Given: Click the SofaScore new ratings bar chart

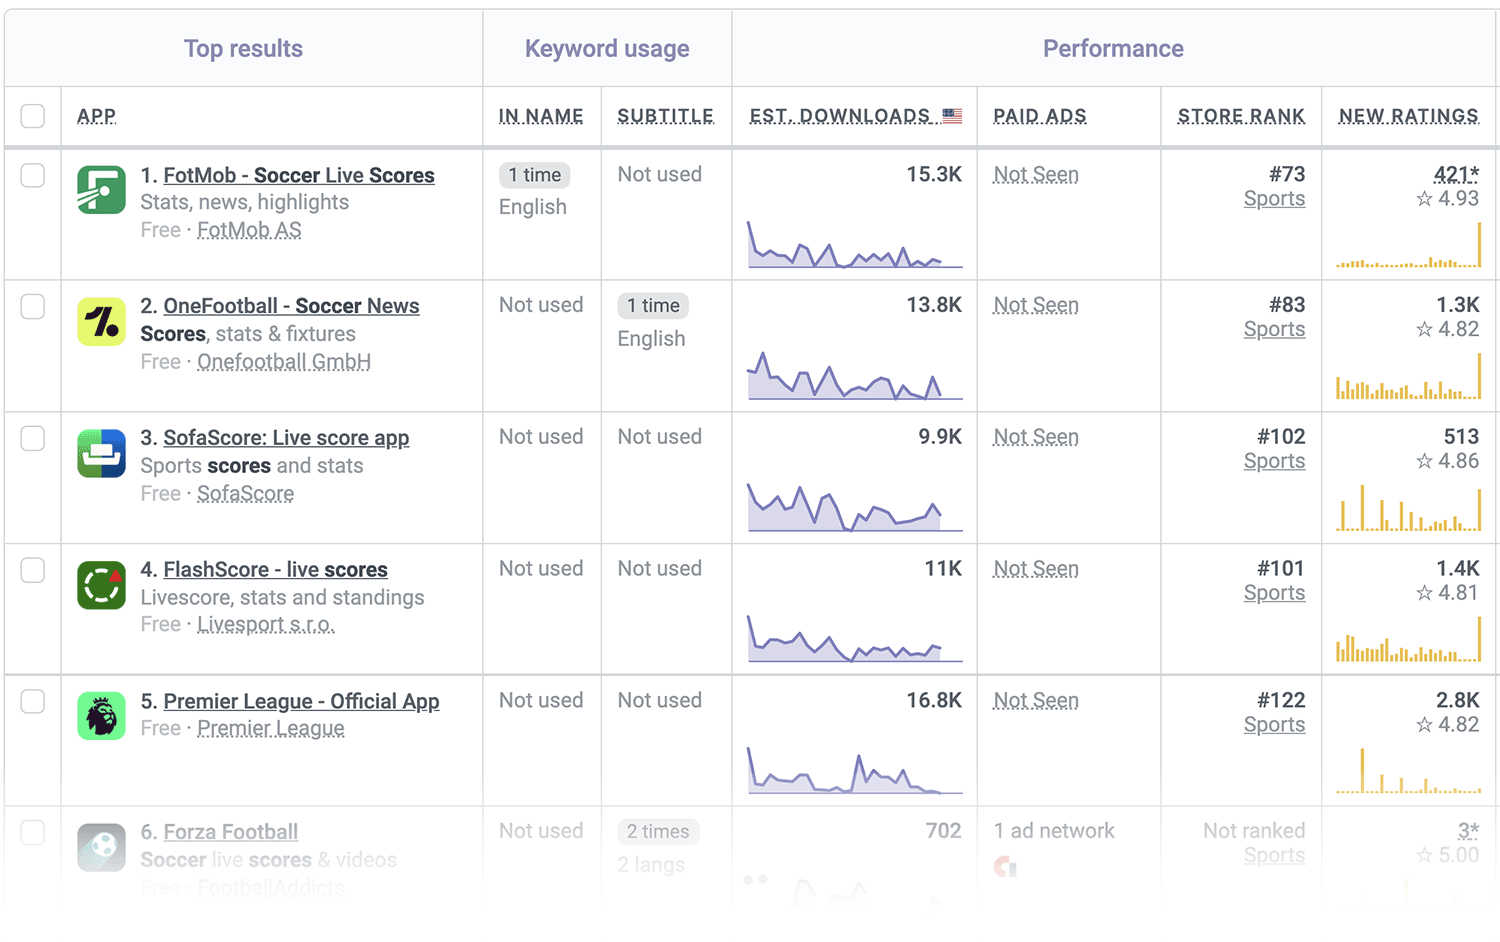Looking at the screenshot, I should 1408,508.
